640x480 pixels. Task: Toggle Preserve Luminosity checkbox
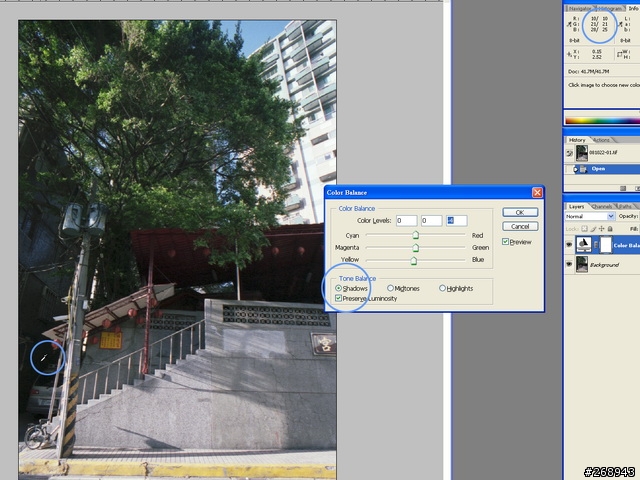[x=338, y=298]
